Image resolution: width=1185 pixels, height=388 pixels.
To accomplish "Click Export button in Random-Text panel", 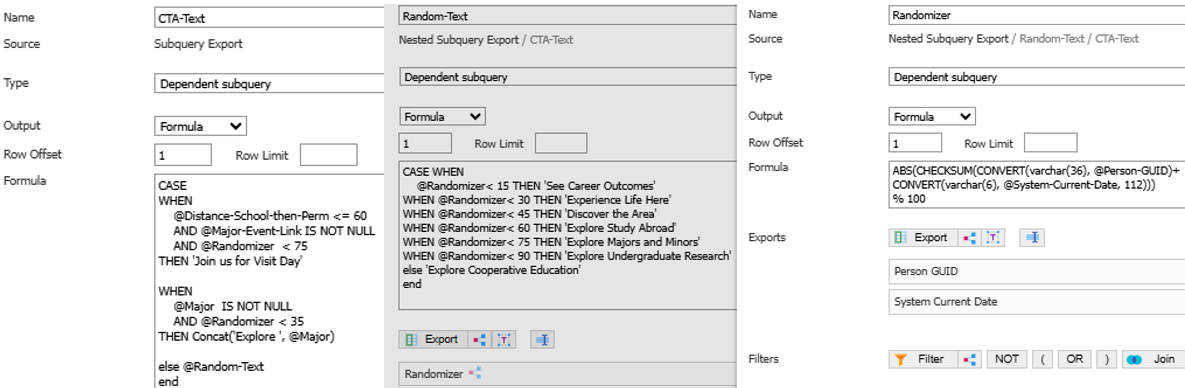I will 432,340.
